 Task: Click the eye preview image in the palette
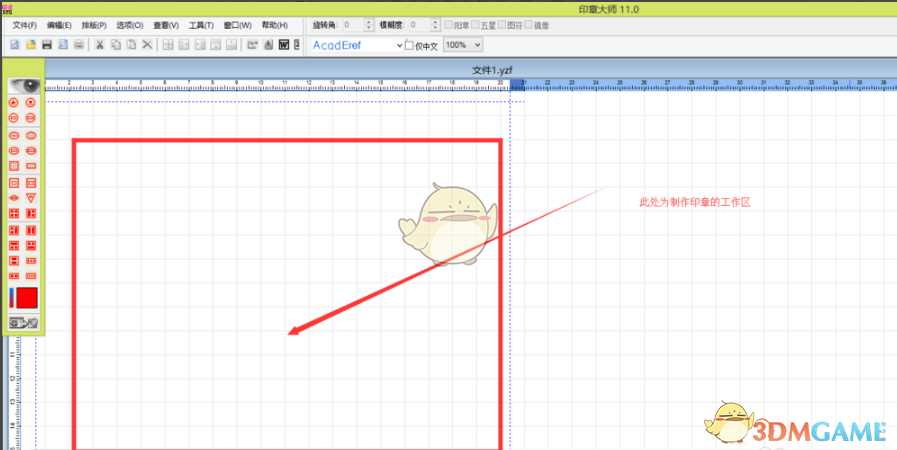point(24,86)
